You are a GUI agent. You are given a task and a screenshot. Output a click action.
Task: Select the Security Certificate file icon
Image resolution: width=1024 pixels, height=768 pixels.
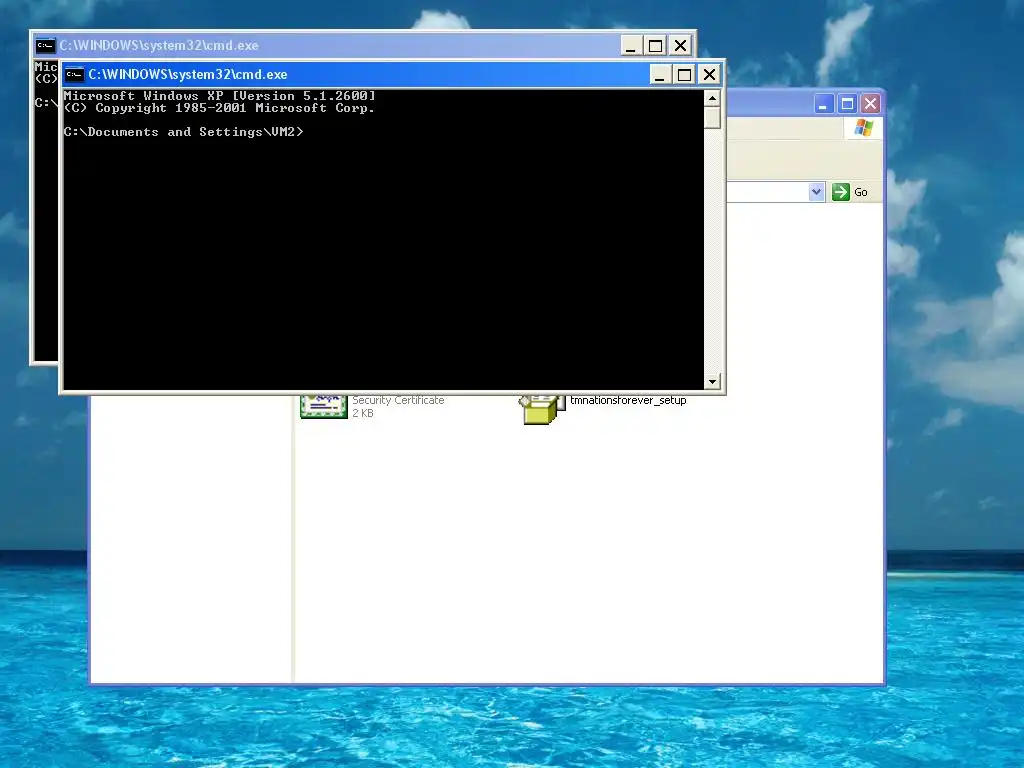pos(323,406)
